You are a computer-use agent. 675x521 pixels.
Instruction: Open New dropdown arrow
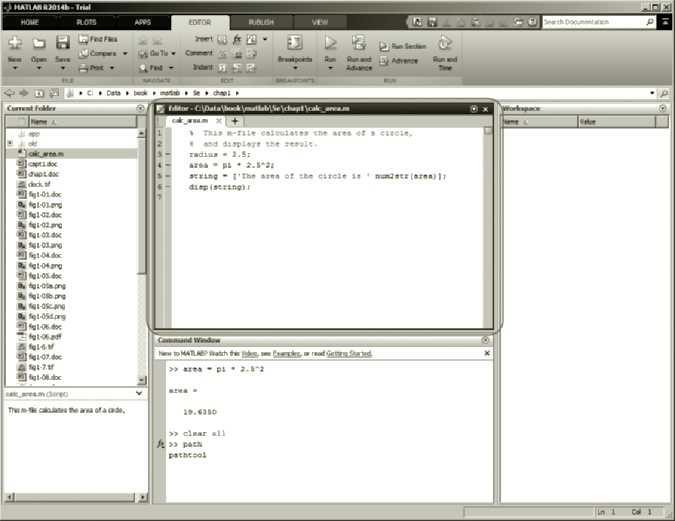(x=15, y=68)
